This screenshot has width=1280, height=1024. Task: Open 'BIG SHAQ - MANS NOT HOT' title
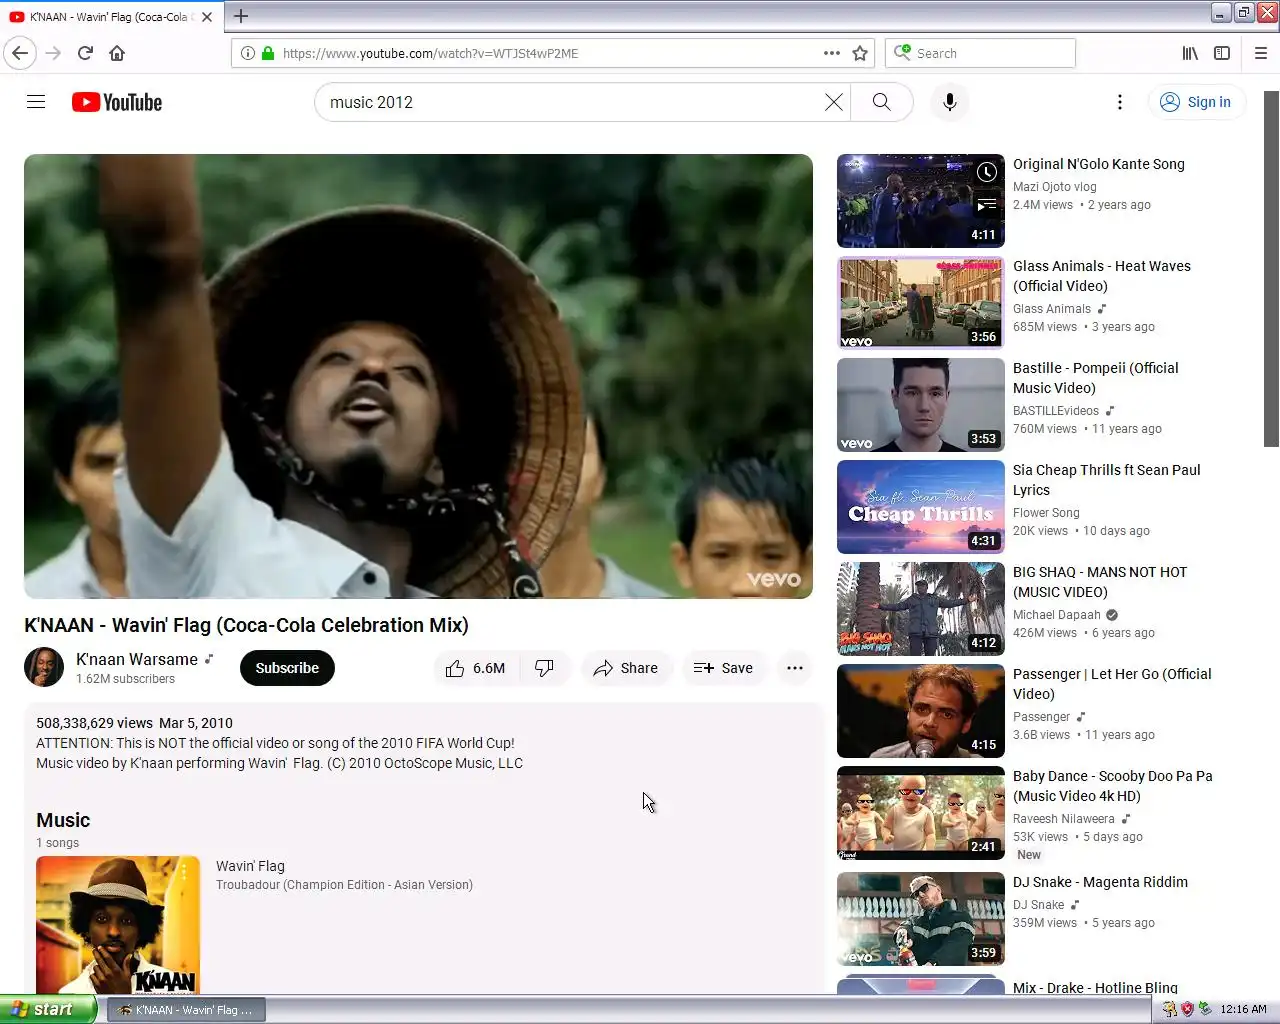1100,582
